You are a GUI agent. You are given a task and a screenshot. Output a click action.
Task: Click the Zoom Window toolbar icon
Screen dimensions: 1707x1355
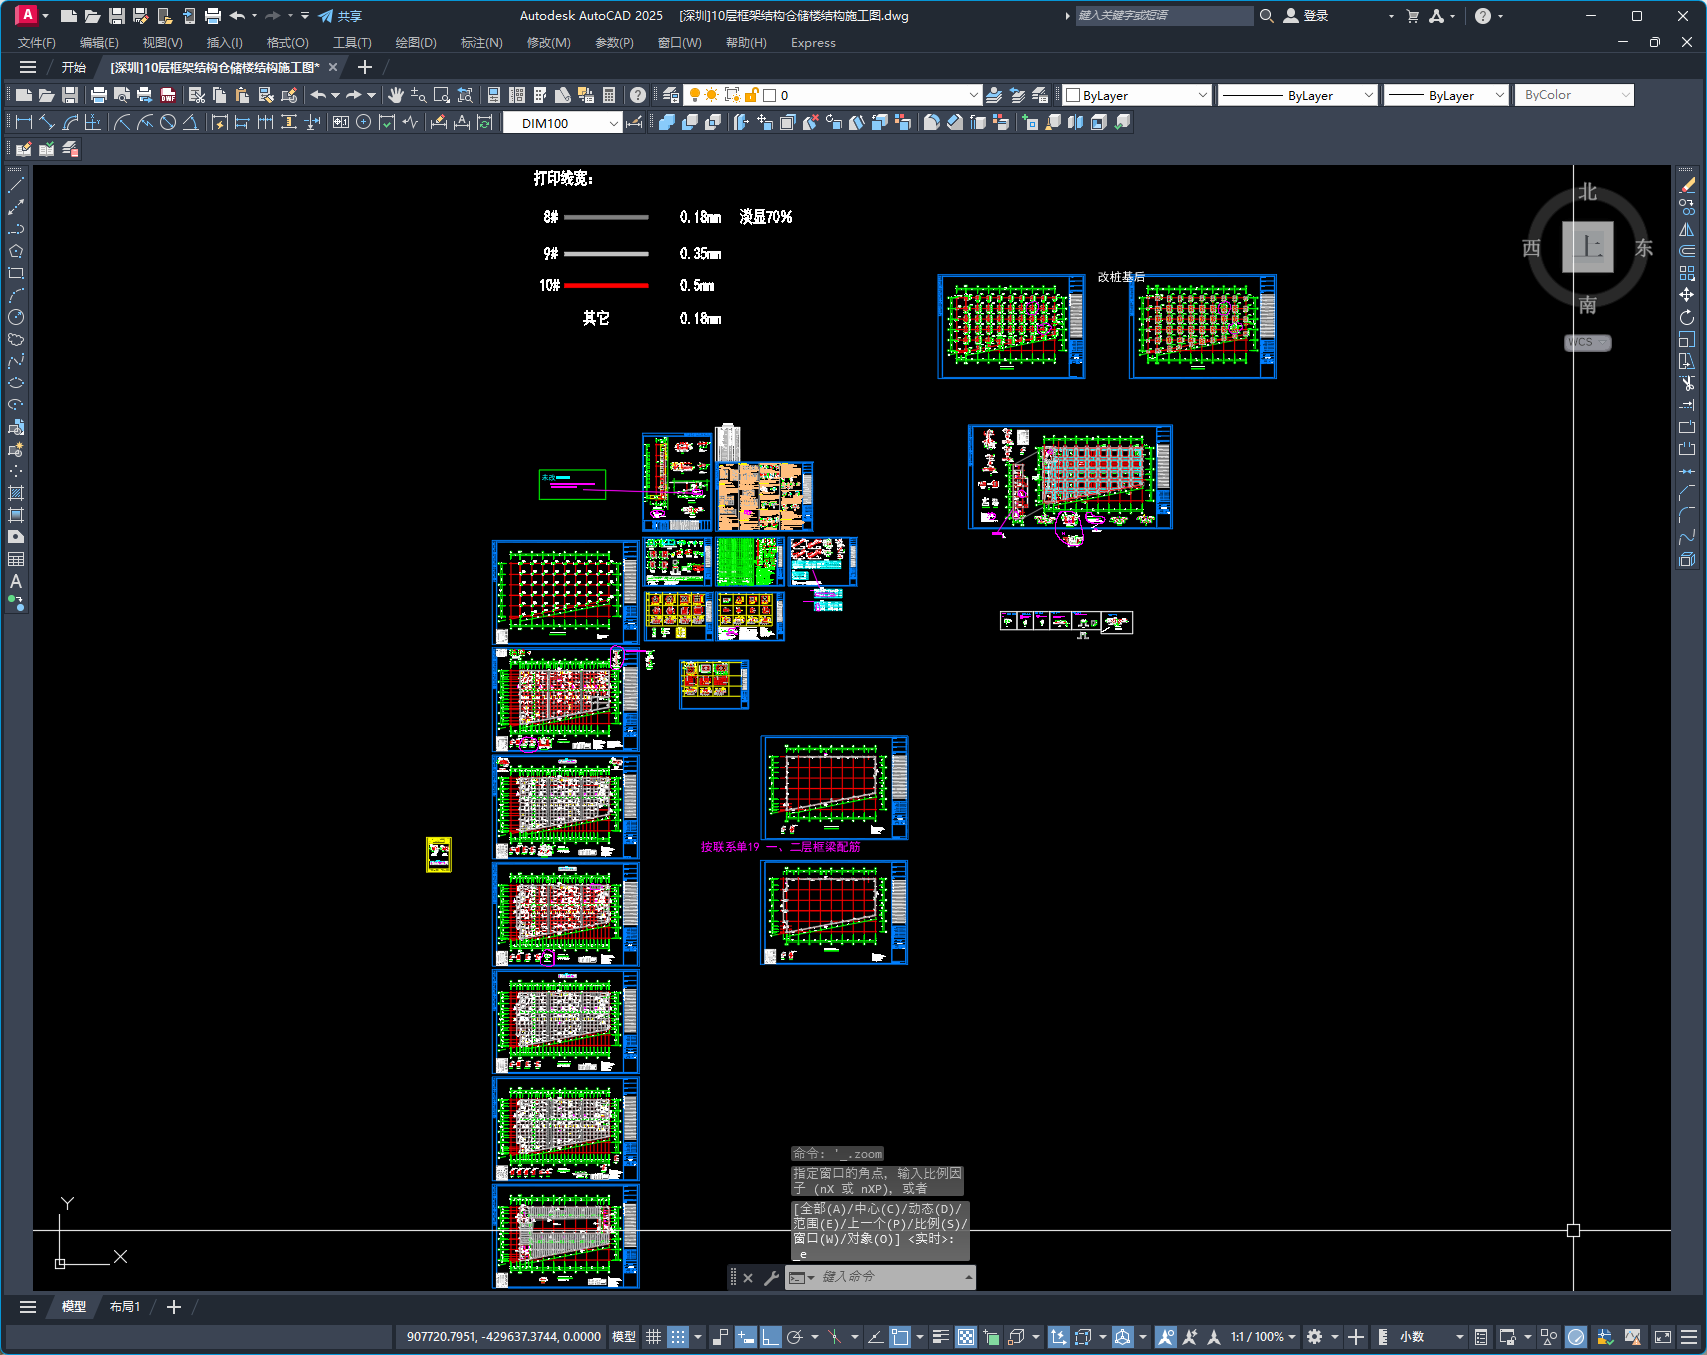[442, 95]
